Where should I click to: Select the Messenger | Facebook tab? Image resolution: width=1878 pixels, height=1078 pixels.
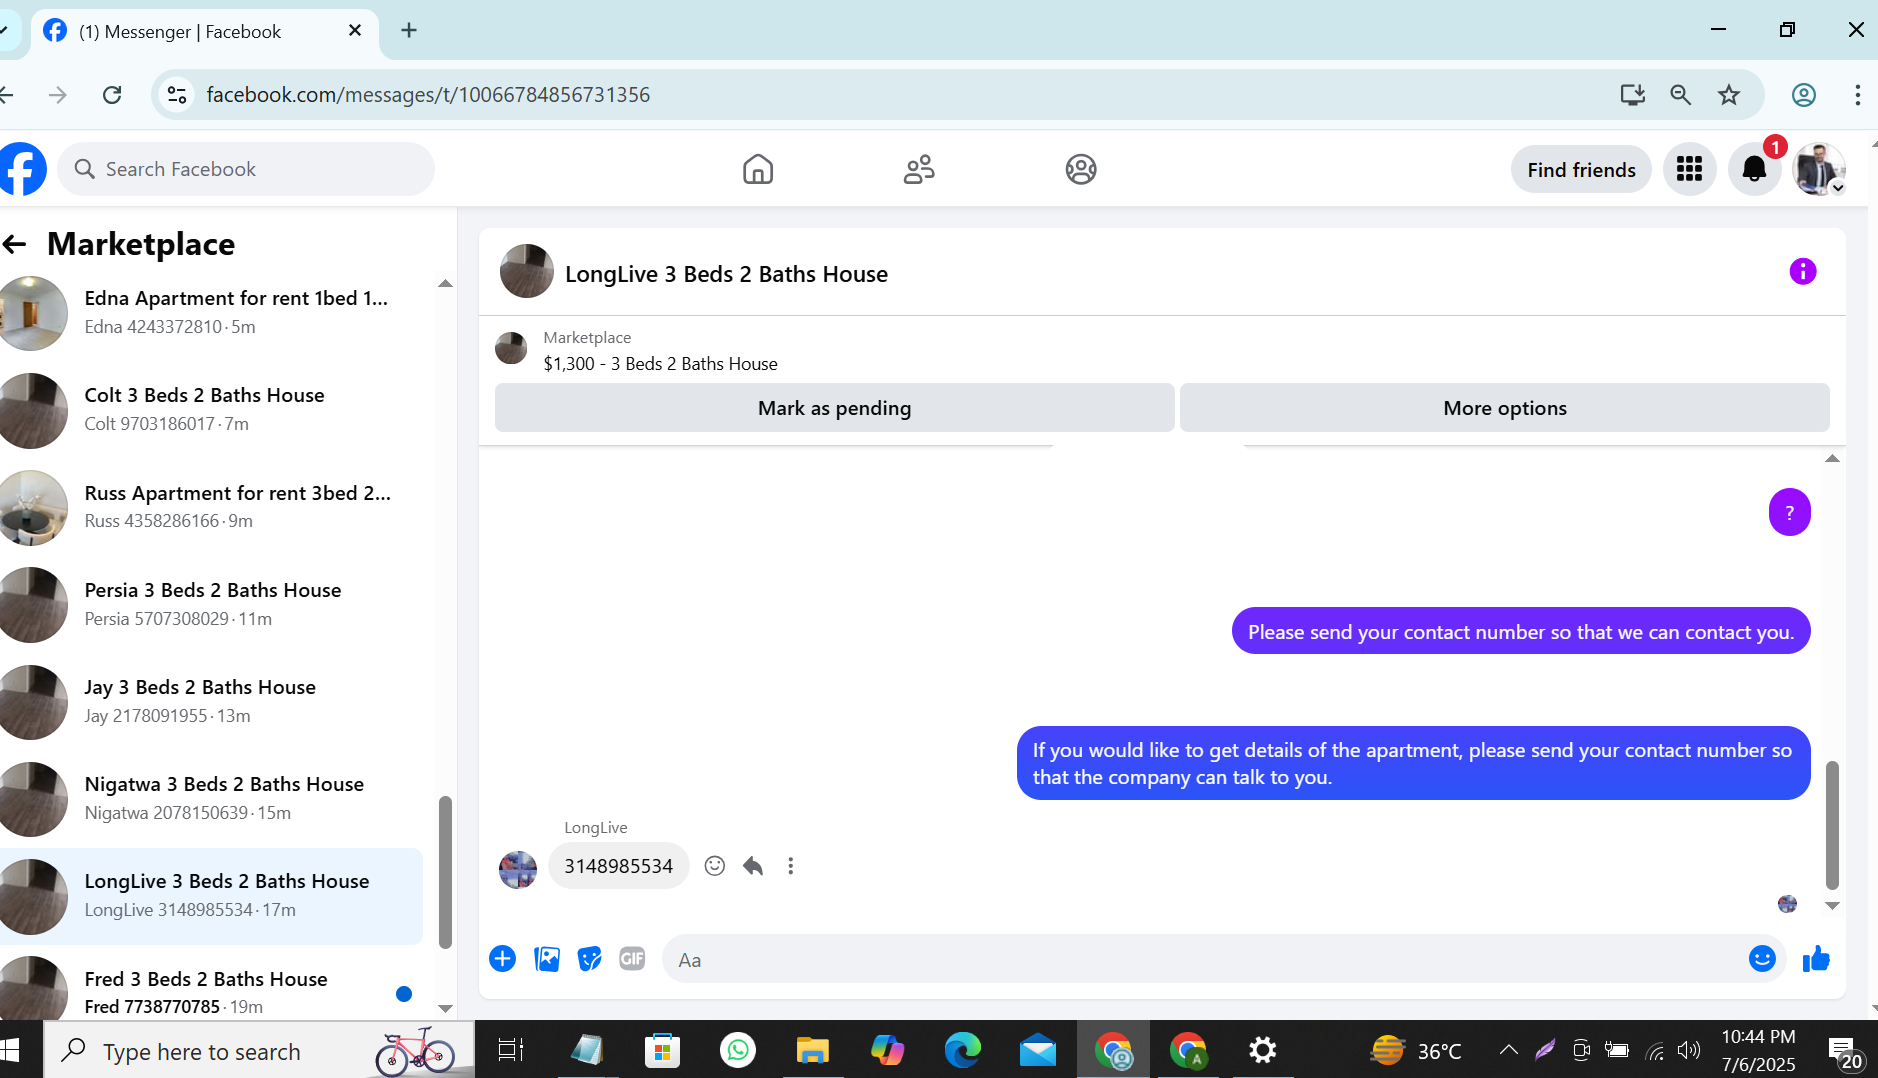click(x=205, y=31)
